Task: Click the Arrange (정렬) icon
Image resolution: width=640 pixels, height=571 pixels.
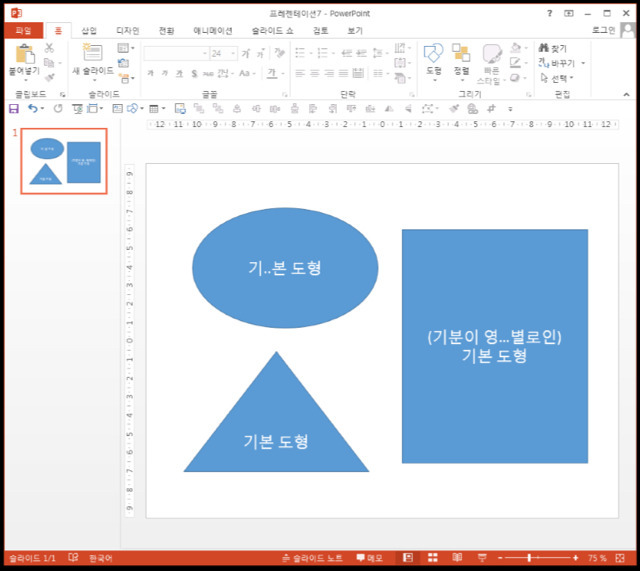Action: [461, 54]
